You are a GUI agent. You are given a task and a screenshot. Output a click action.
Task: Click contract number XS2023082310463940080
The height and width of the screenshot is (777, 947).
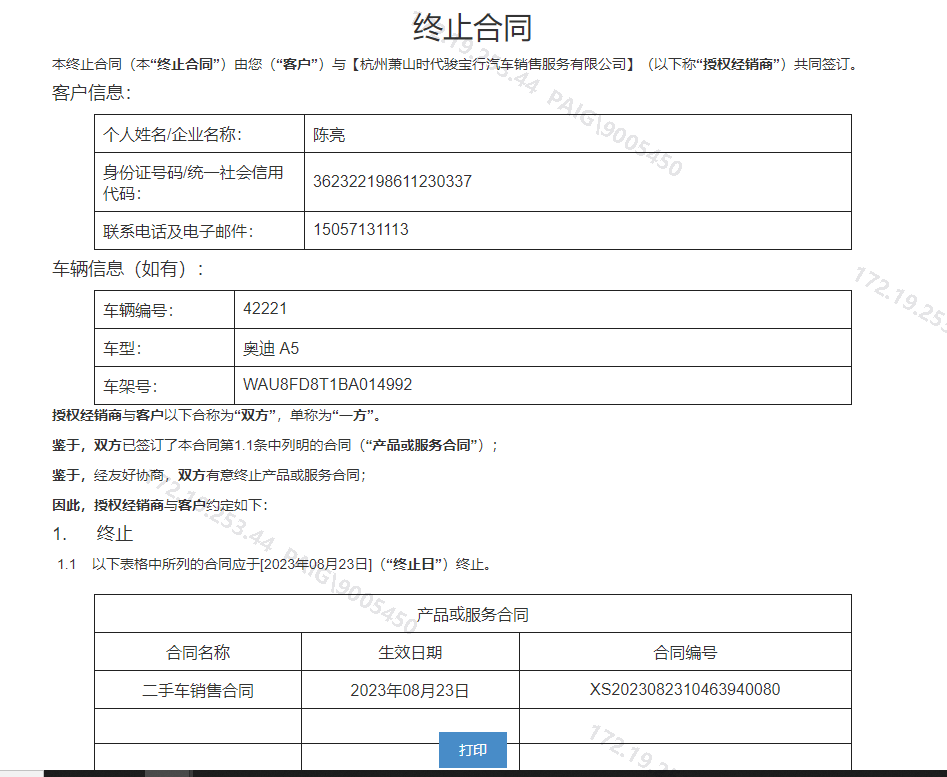click(685, 689)
